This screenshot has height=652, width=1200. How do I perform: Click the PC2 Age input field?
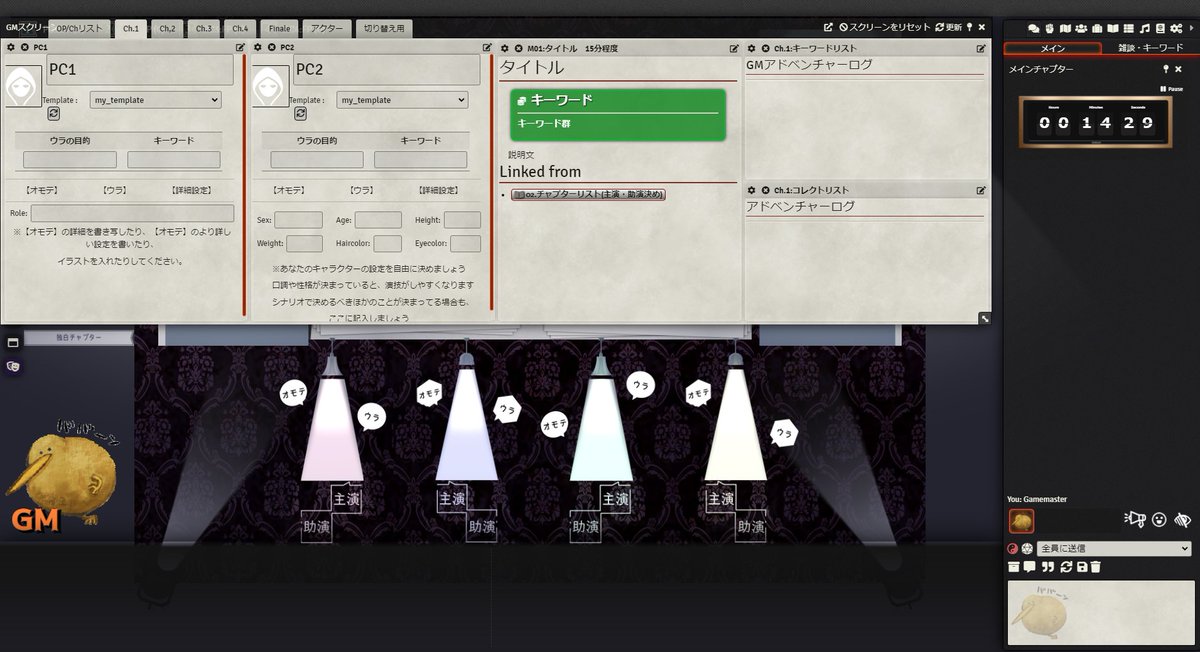click(378, 219)
